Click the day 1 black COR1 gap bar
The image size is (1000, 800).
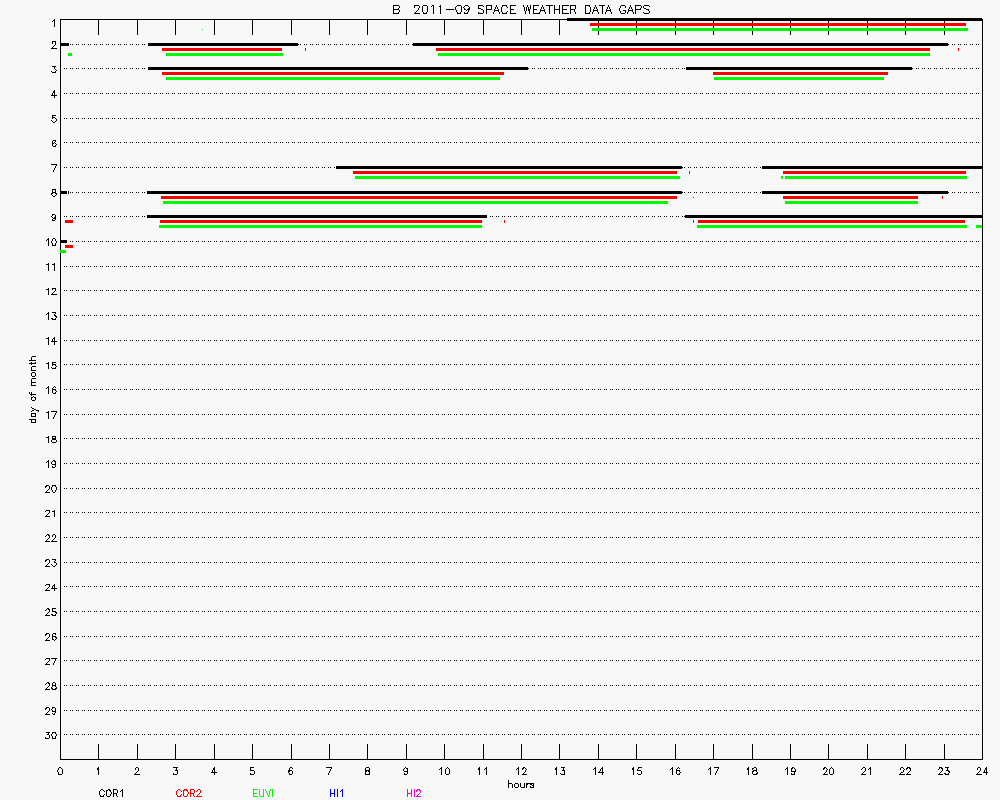click(773, 19)
